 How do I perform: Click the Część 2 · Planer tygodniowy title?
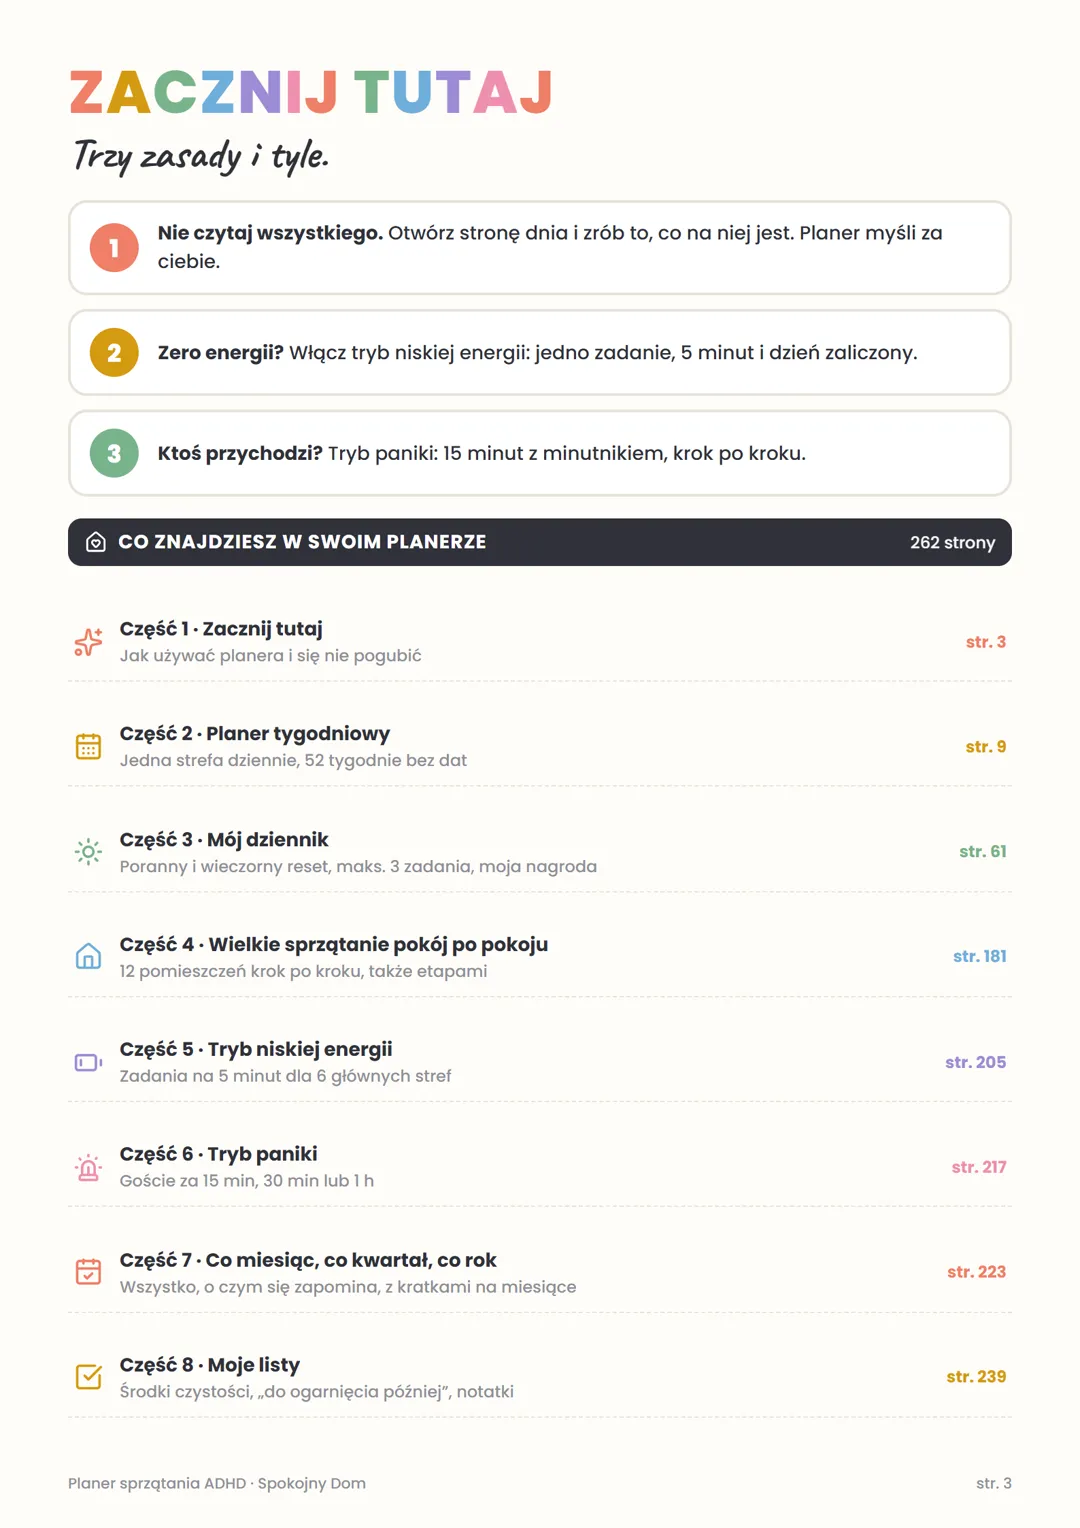(255, 734)
